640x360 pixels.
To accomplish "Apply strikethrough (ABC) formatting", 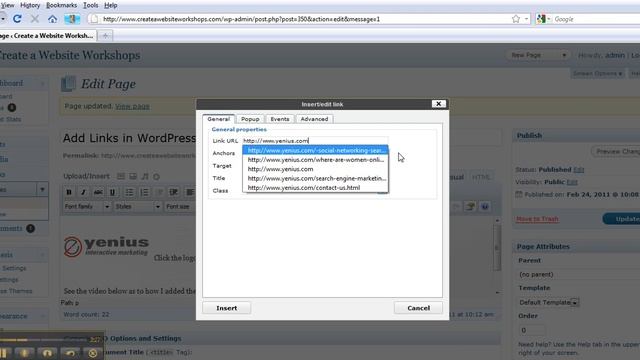I will (x=98, y=192).
